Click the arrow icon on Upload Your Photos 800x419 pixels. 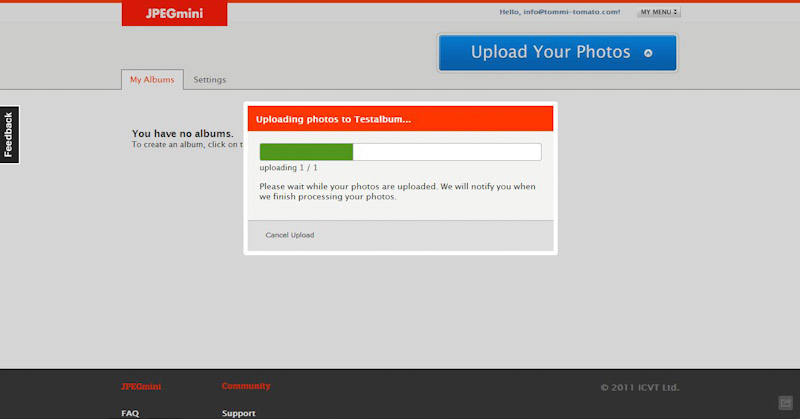[x=648, y=53]
